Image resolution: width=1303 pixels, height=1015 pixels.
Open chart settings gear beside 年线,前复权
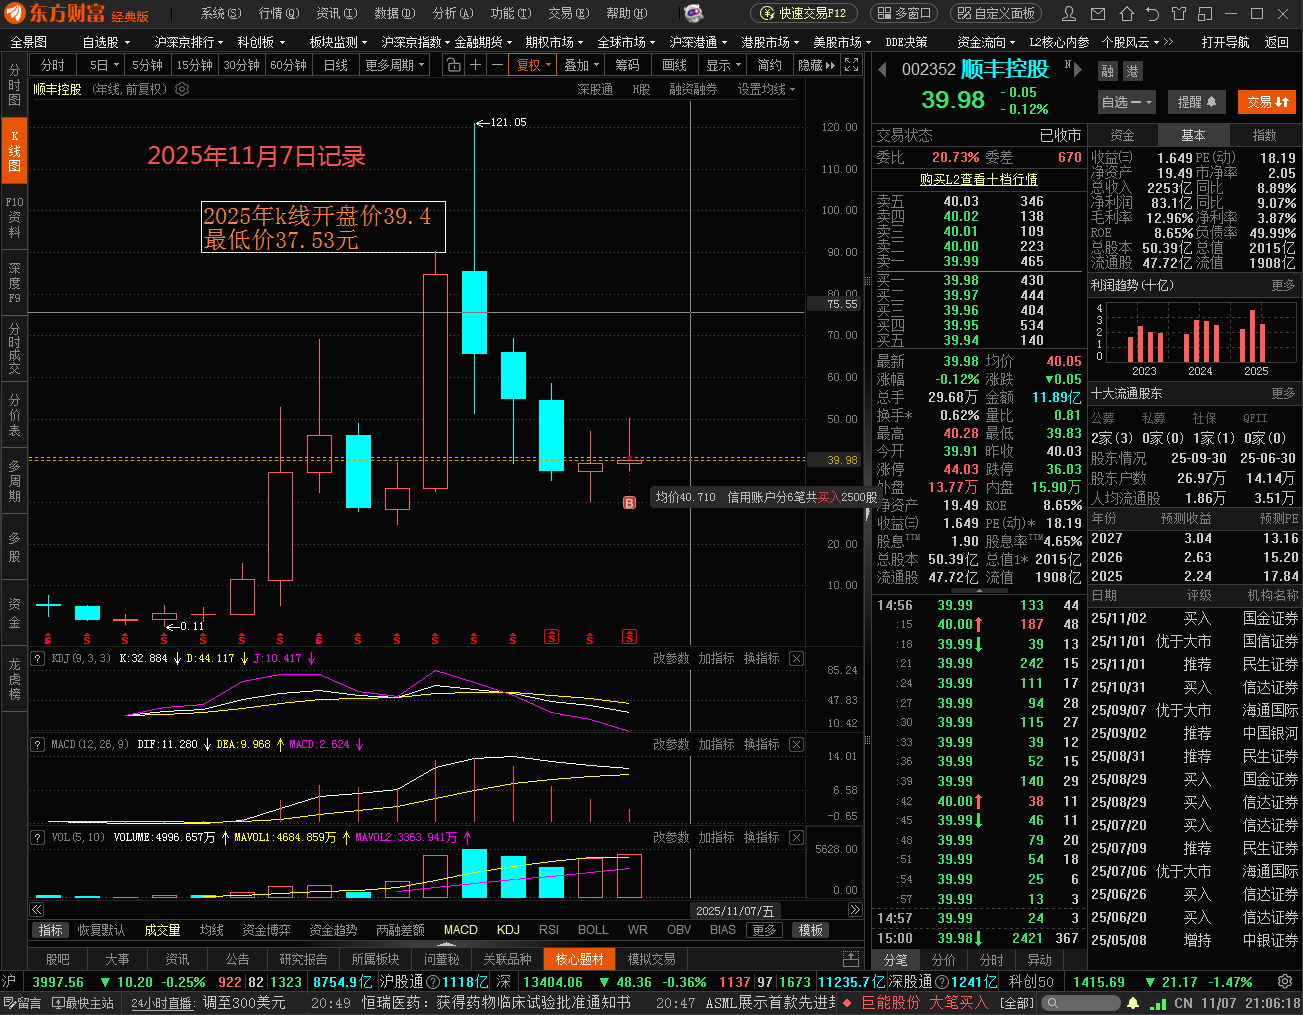pyautogui.click(x=182, y=89)
